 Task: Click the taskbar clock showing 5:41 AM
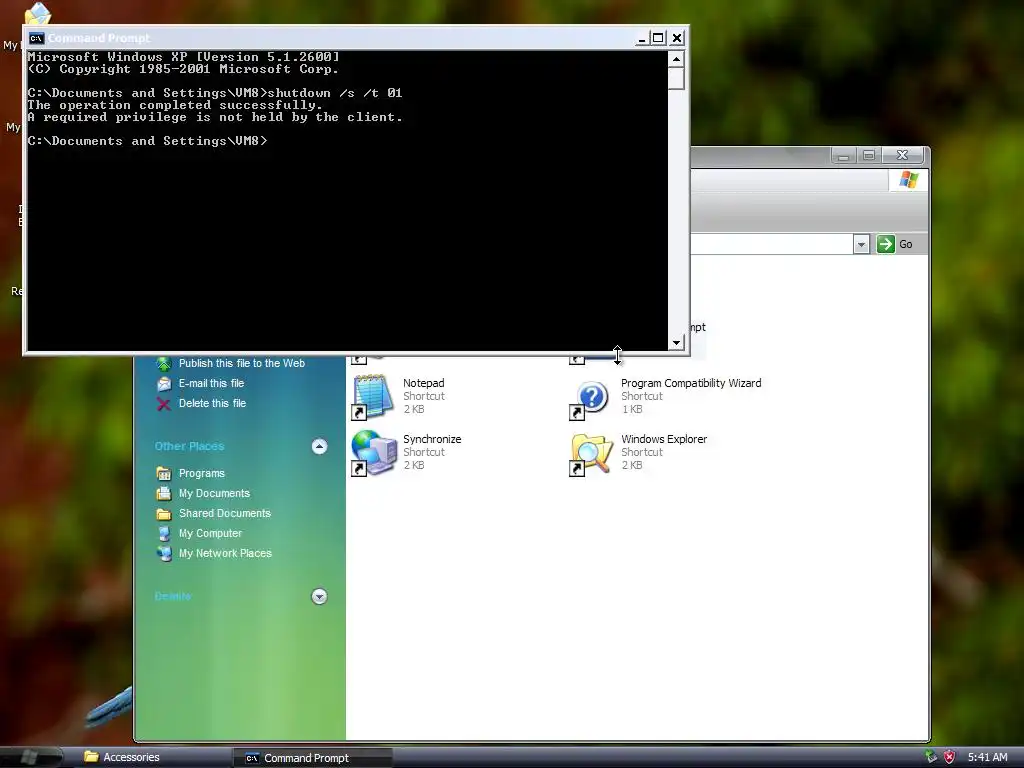tap(987, 758)
